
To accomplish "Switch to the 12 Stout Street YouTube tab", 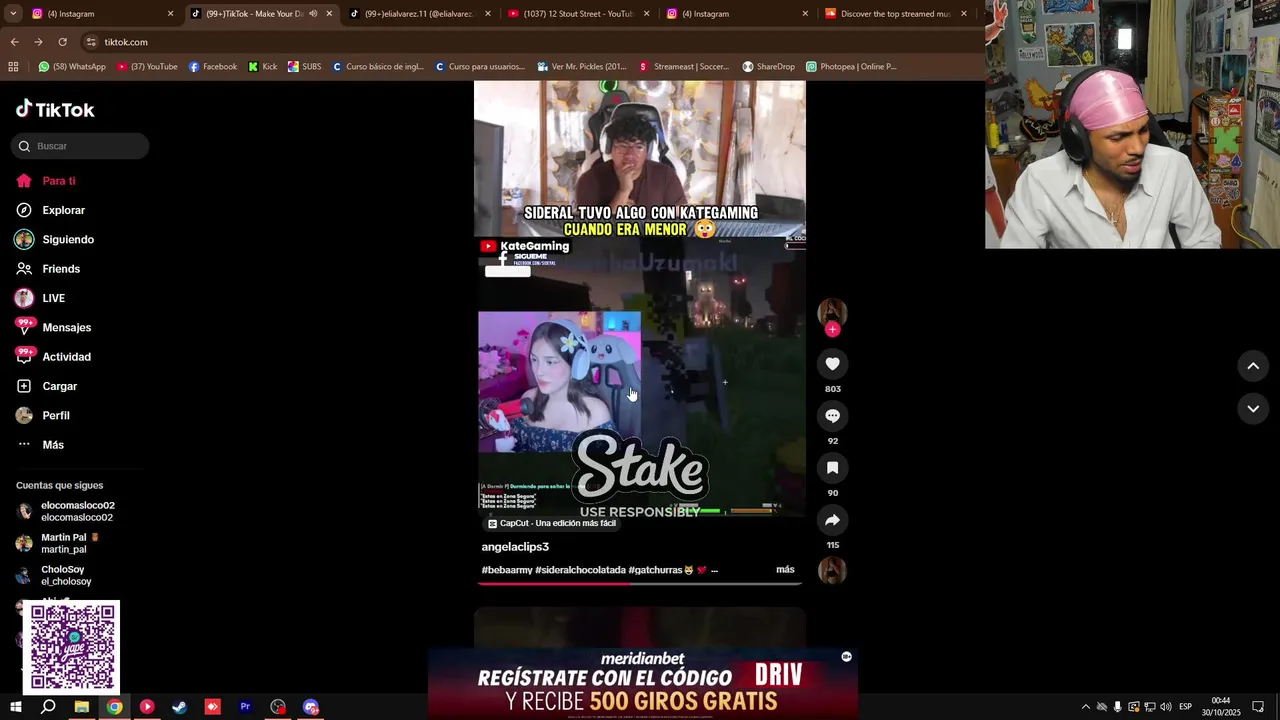I will (x=578, y=14).
